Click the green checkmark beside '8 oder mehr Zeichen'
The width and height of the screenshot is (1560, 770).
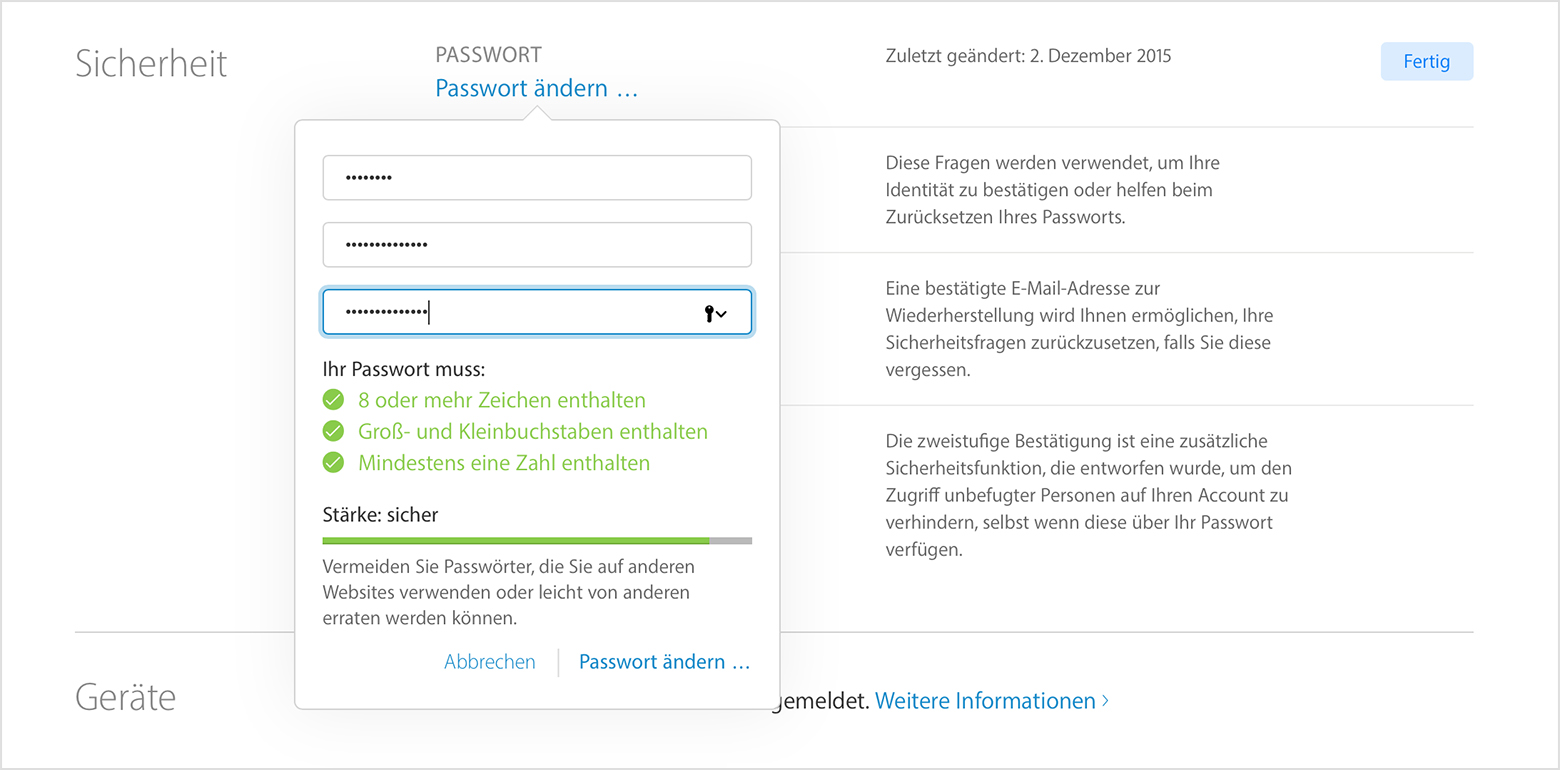(333, 400)
